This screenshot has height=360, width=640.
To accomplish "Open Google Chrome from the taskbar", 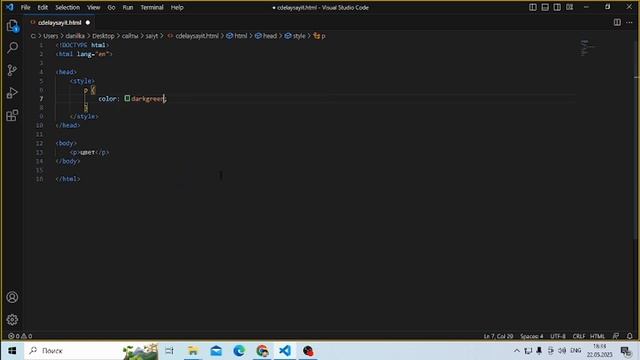I will point(262,351).
